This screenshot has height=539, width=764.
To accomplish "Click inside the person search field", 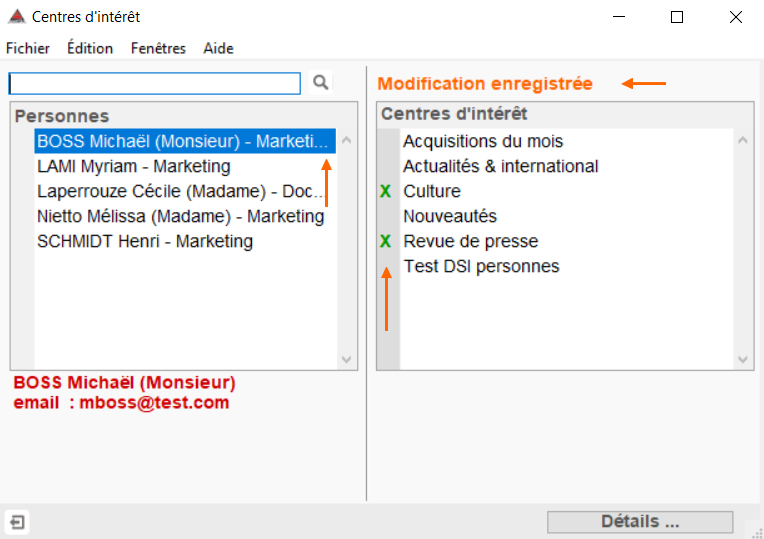I will click(x=155, y=83).
